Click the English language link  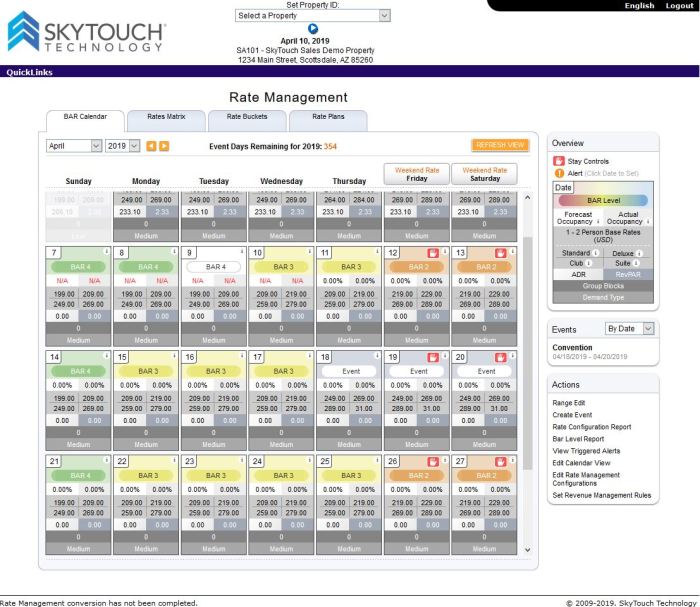(639, 5)
